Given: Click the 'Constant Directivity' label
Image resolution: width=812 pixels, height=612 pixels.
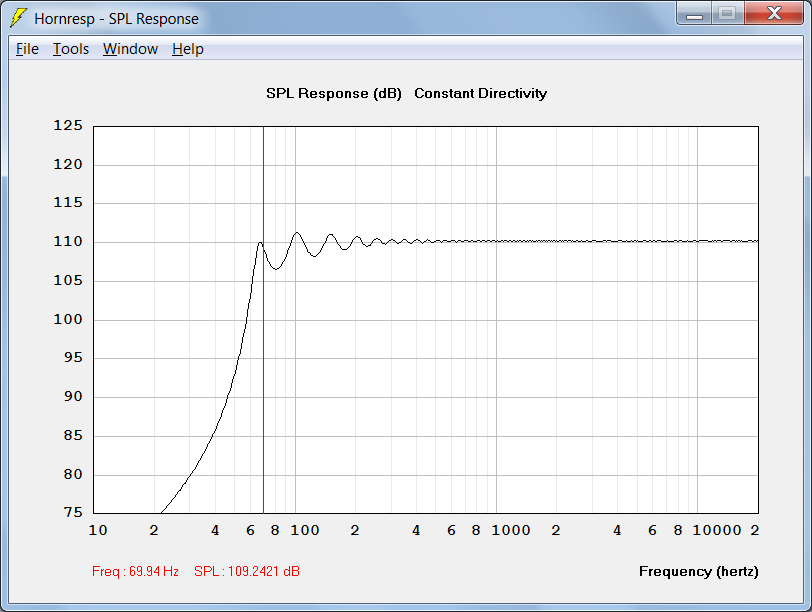Looking at the screenshot, I should click(x=480, y=94).
